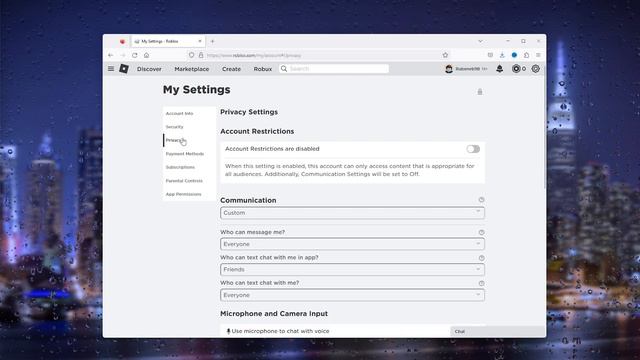Click the user avatar in the header
Viewport: 640px width, 360px height.
click(449, 69)
